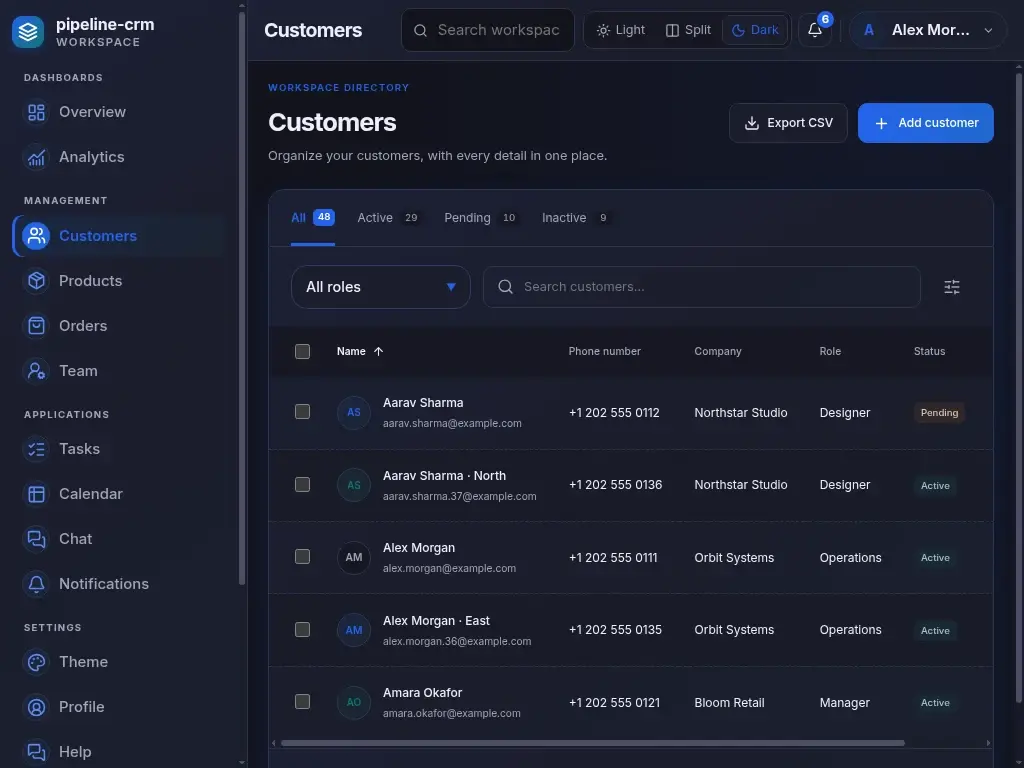Click the Export CSV button
Viewport: 1024px width, 768px height.
point(788,123)
